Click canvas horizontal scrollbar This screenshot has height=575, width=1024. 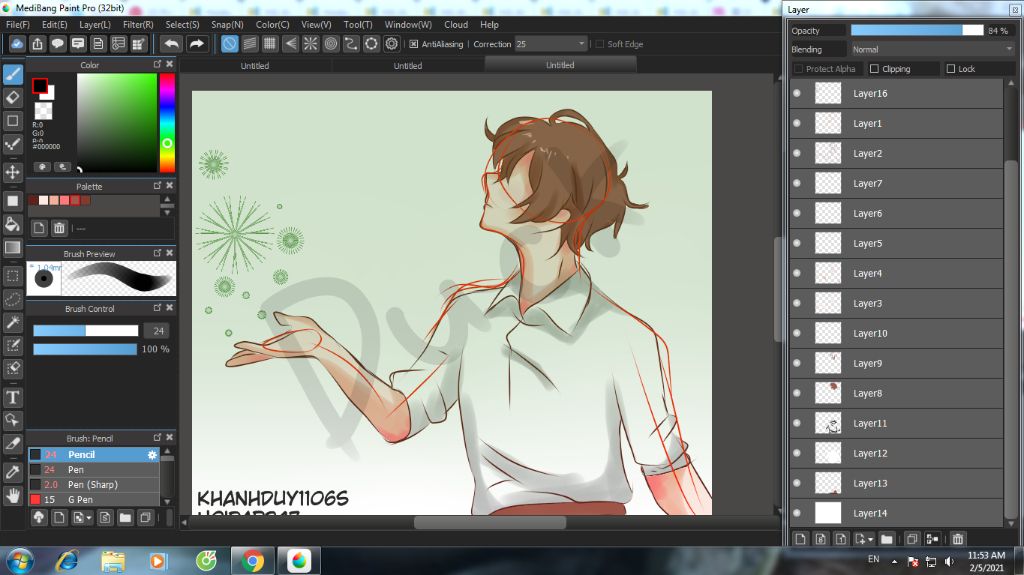(490, 522)
